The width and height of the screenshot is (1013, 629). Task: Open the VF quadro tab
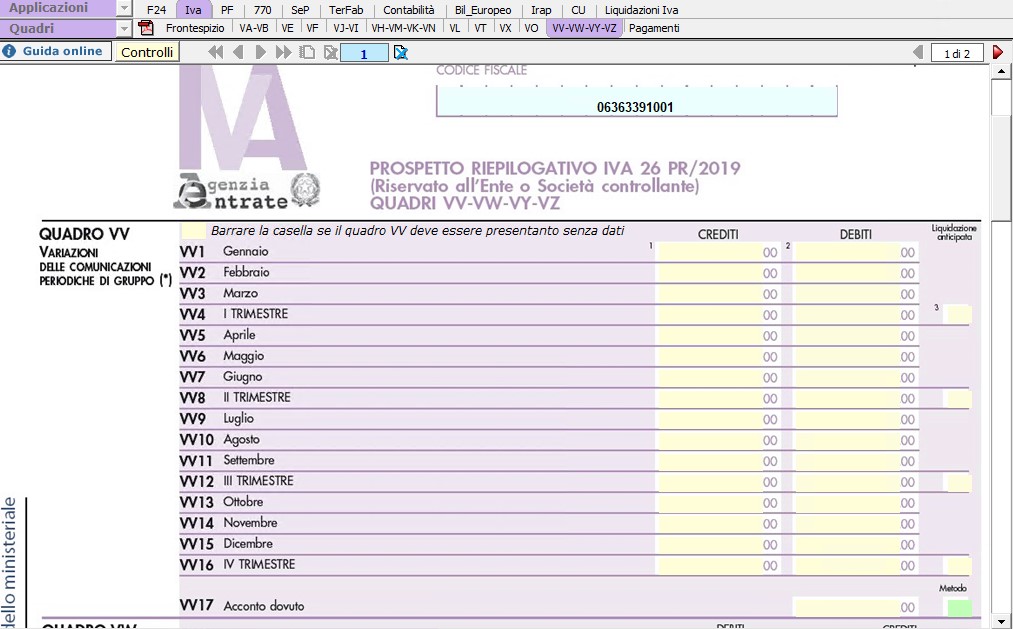313,28
